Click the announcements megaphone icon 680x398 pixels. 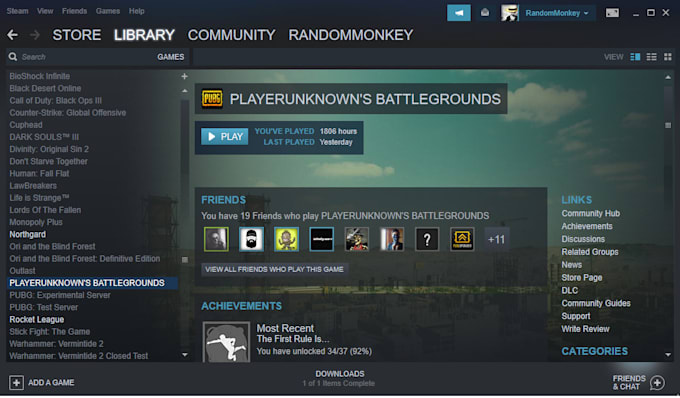pyautogui.click(x=458, y=13)
